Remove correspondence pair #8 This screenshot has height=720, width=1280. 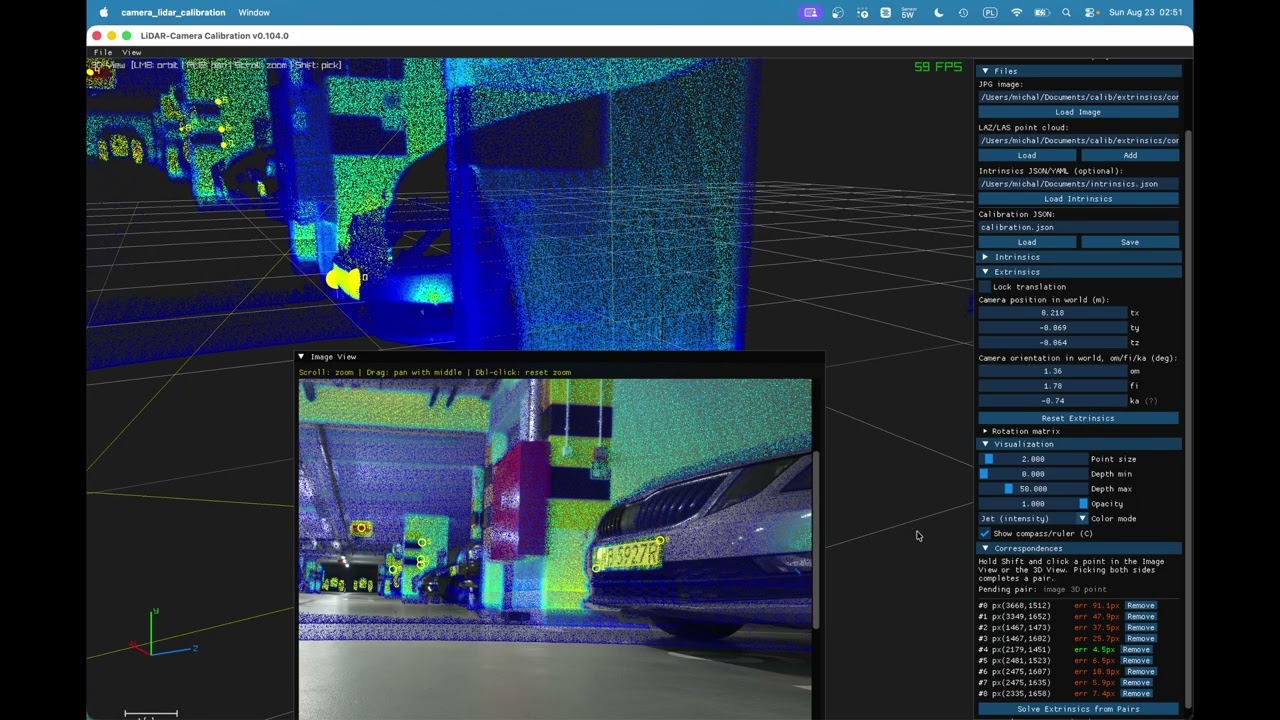1136,693
